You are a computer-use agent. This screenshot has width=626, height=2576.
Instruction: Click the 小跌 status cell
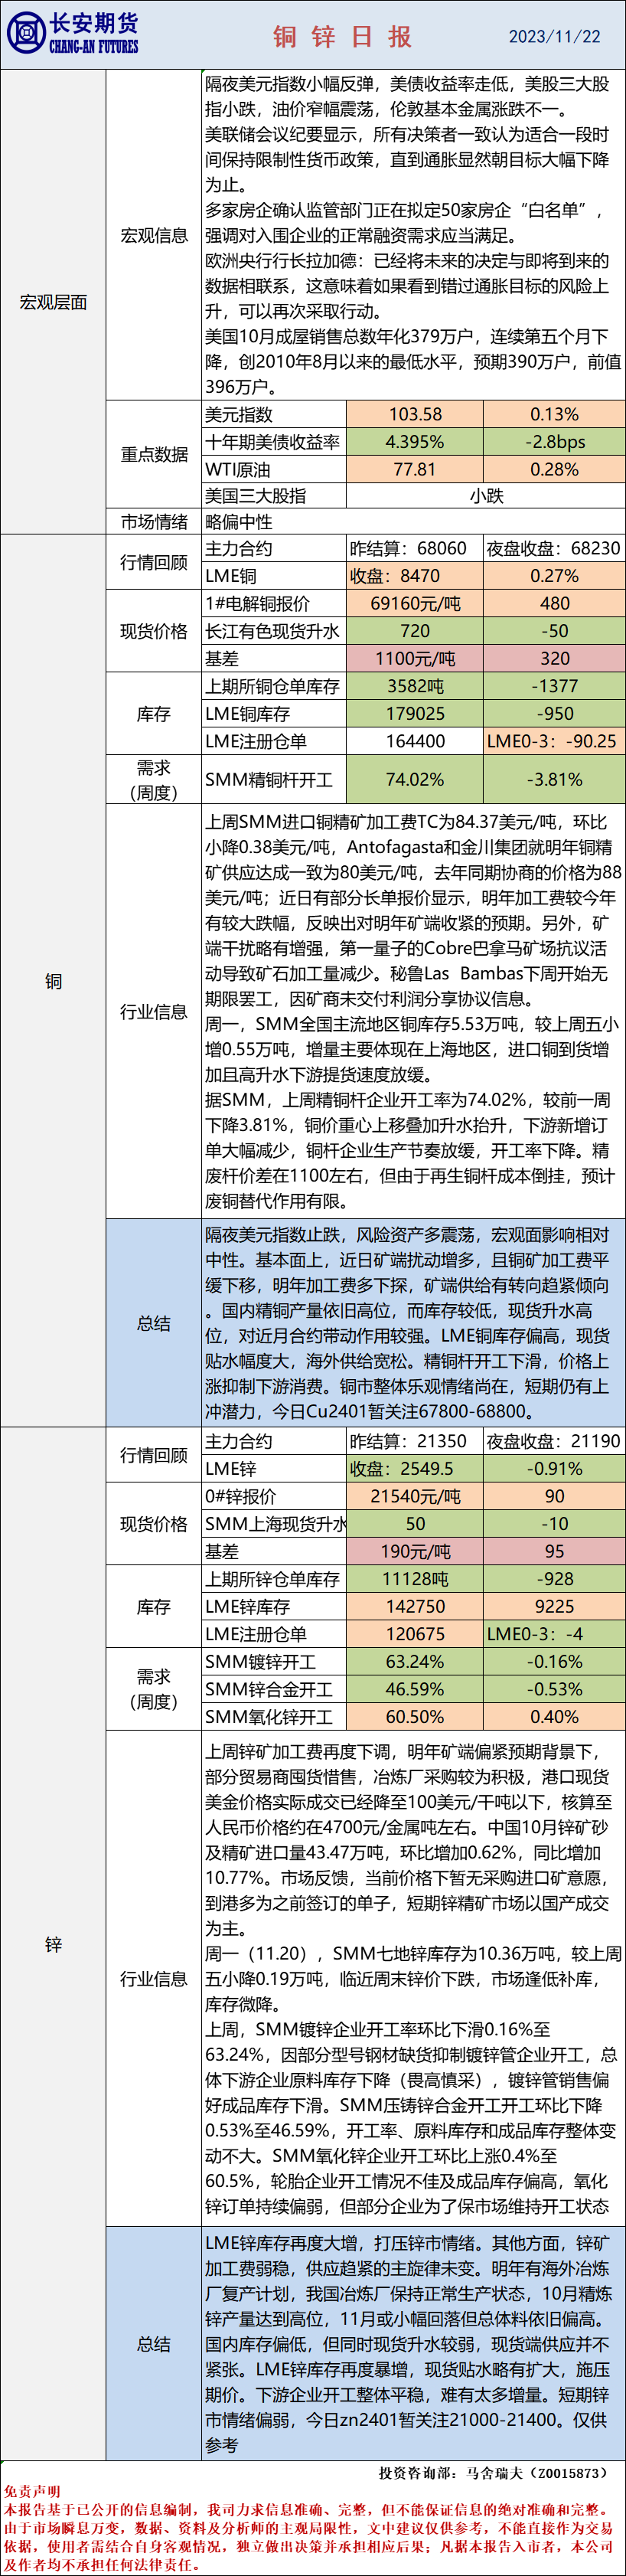[x=486, y=496]
